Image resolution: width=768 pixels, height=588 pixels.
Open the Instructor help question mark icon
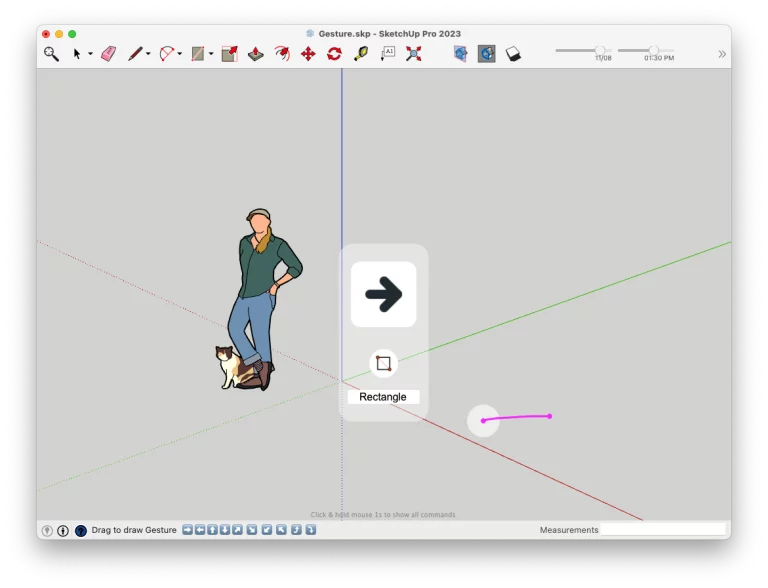tap(81, 530)
